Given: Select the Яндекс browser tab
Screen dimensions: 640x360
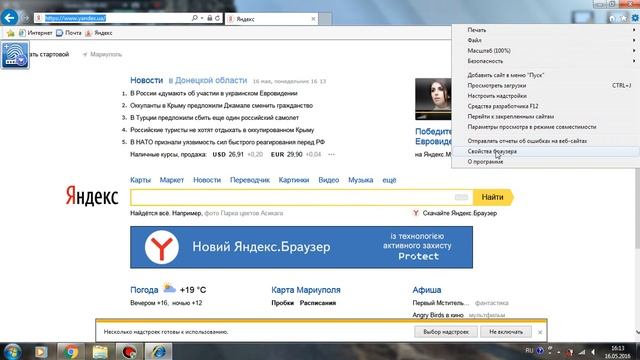Looking at the screenshot, I should 271,19.
